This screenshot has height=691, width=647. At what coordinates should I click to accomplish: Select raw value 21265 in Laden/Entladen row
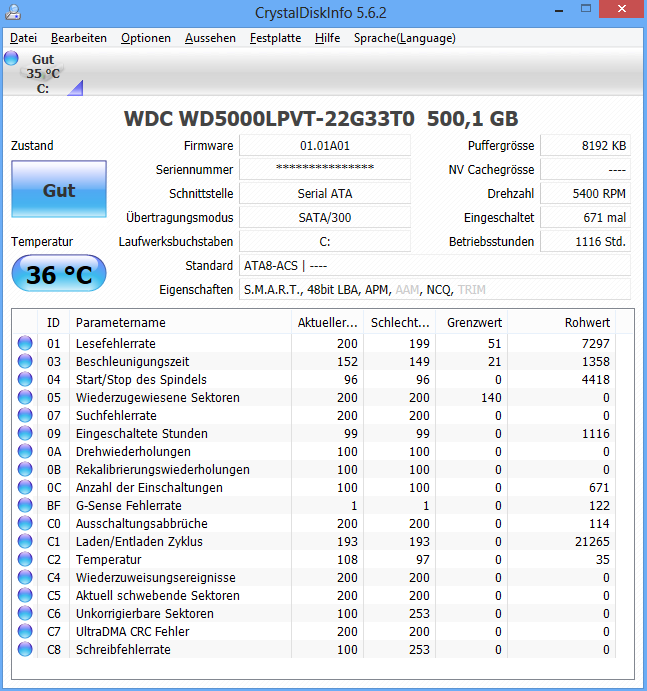592,542
